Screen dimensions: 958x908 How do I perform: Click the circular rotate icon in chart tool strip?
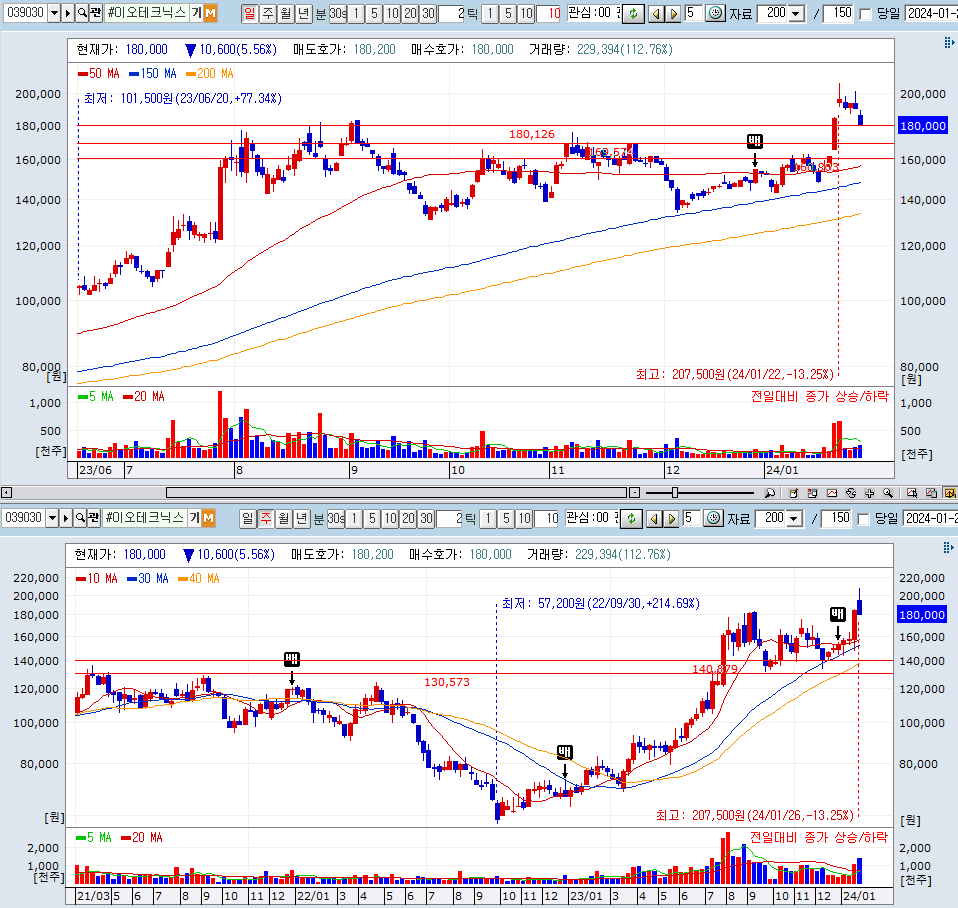tap(850, 492)
